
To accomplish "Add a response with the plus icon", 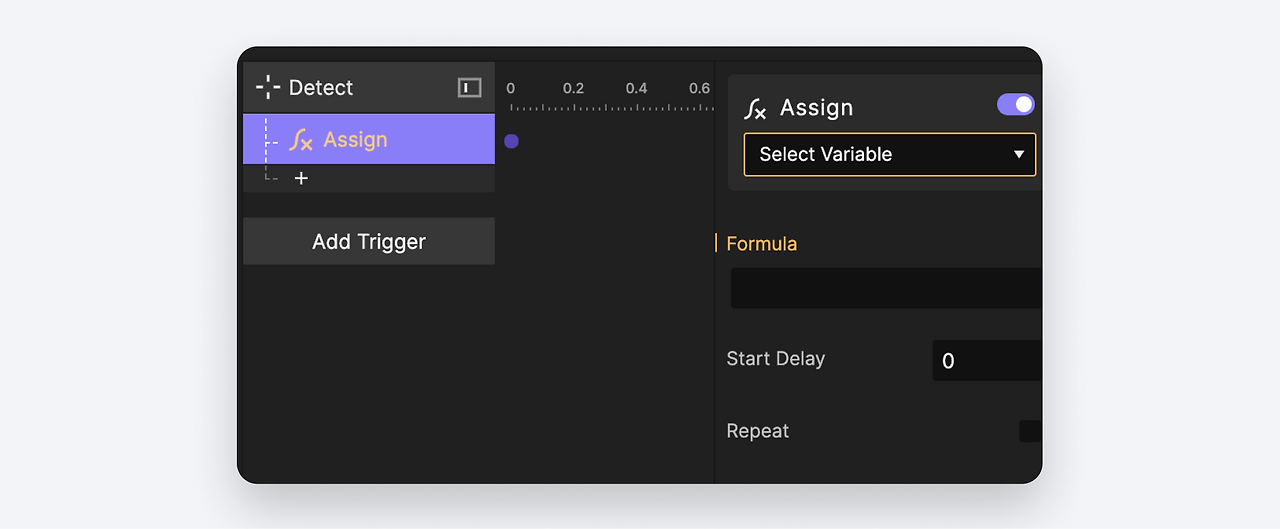I will click(x=301, y=178).
